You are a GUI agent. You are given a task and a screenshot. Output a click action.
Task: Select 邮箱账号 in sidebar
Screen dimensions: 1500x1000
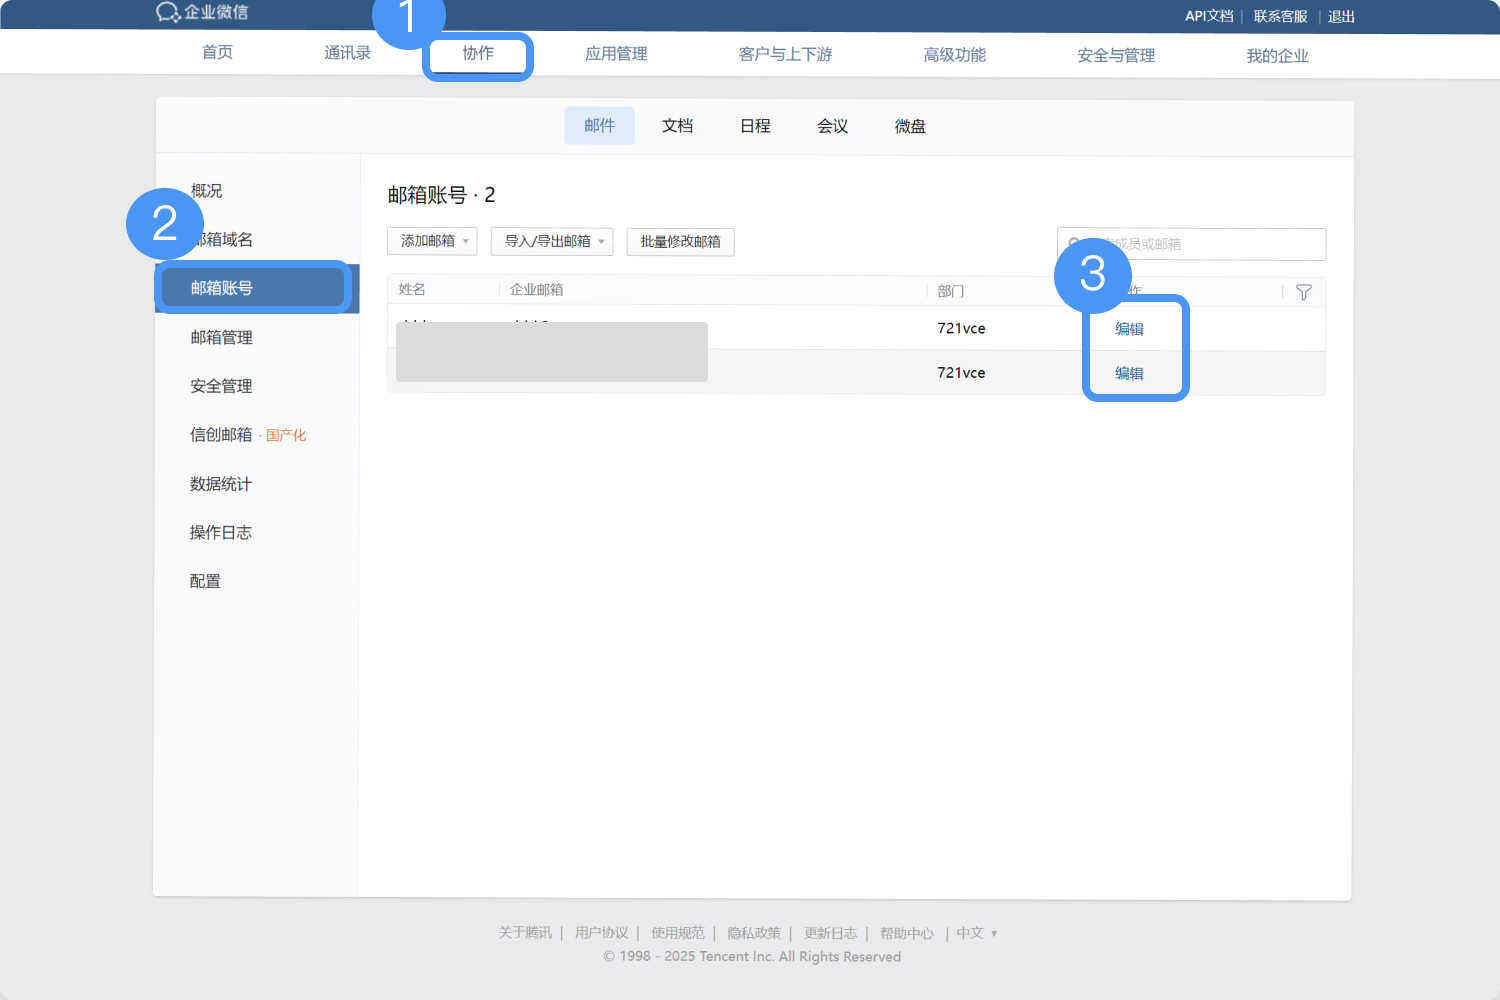[257, 288]
